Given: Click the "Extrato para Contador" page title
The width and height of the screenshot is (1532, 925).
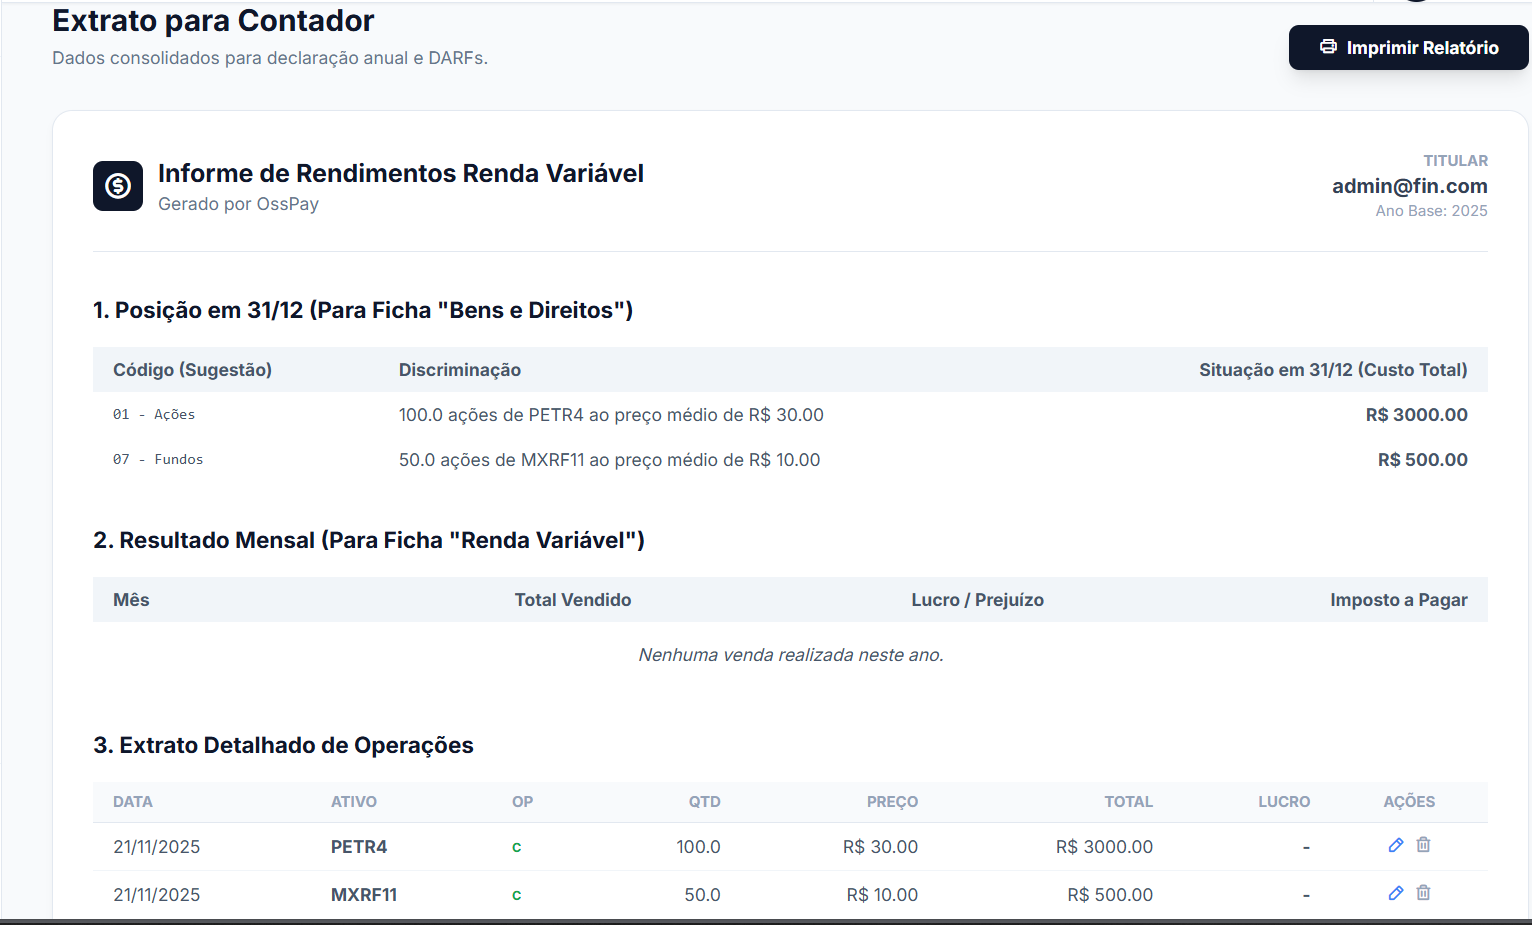Looking at the screenshot, I should pyautogui.click(x=213, y=21).
